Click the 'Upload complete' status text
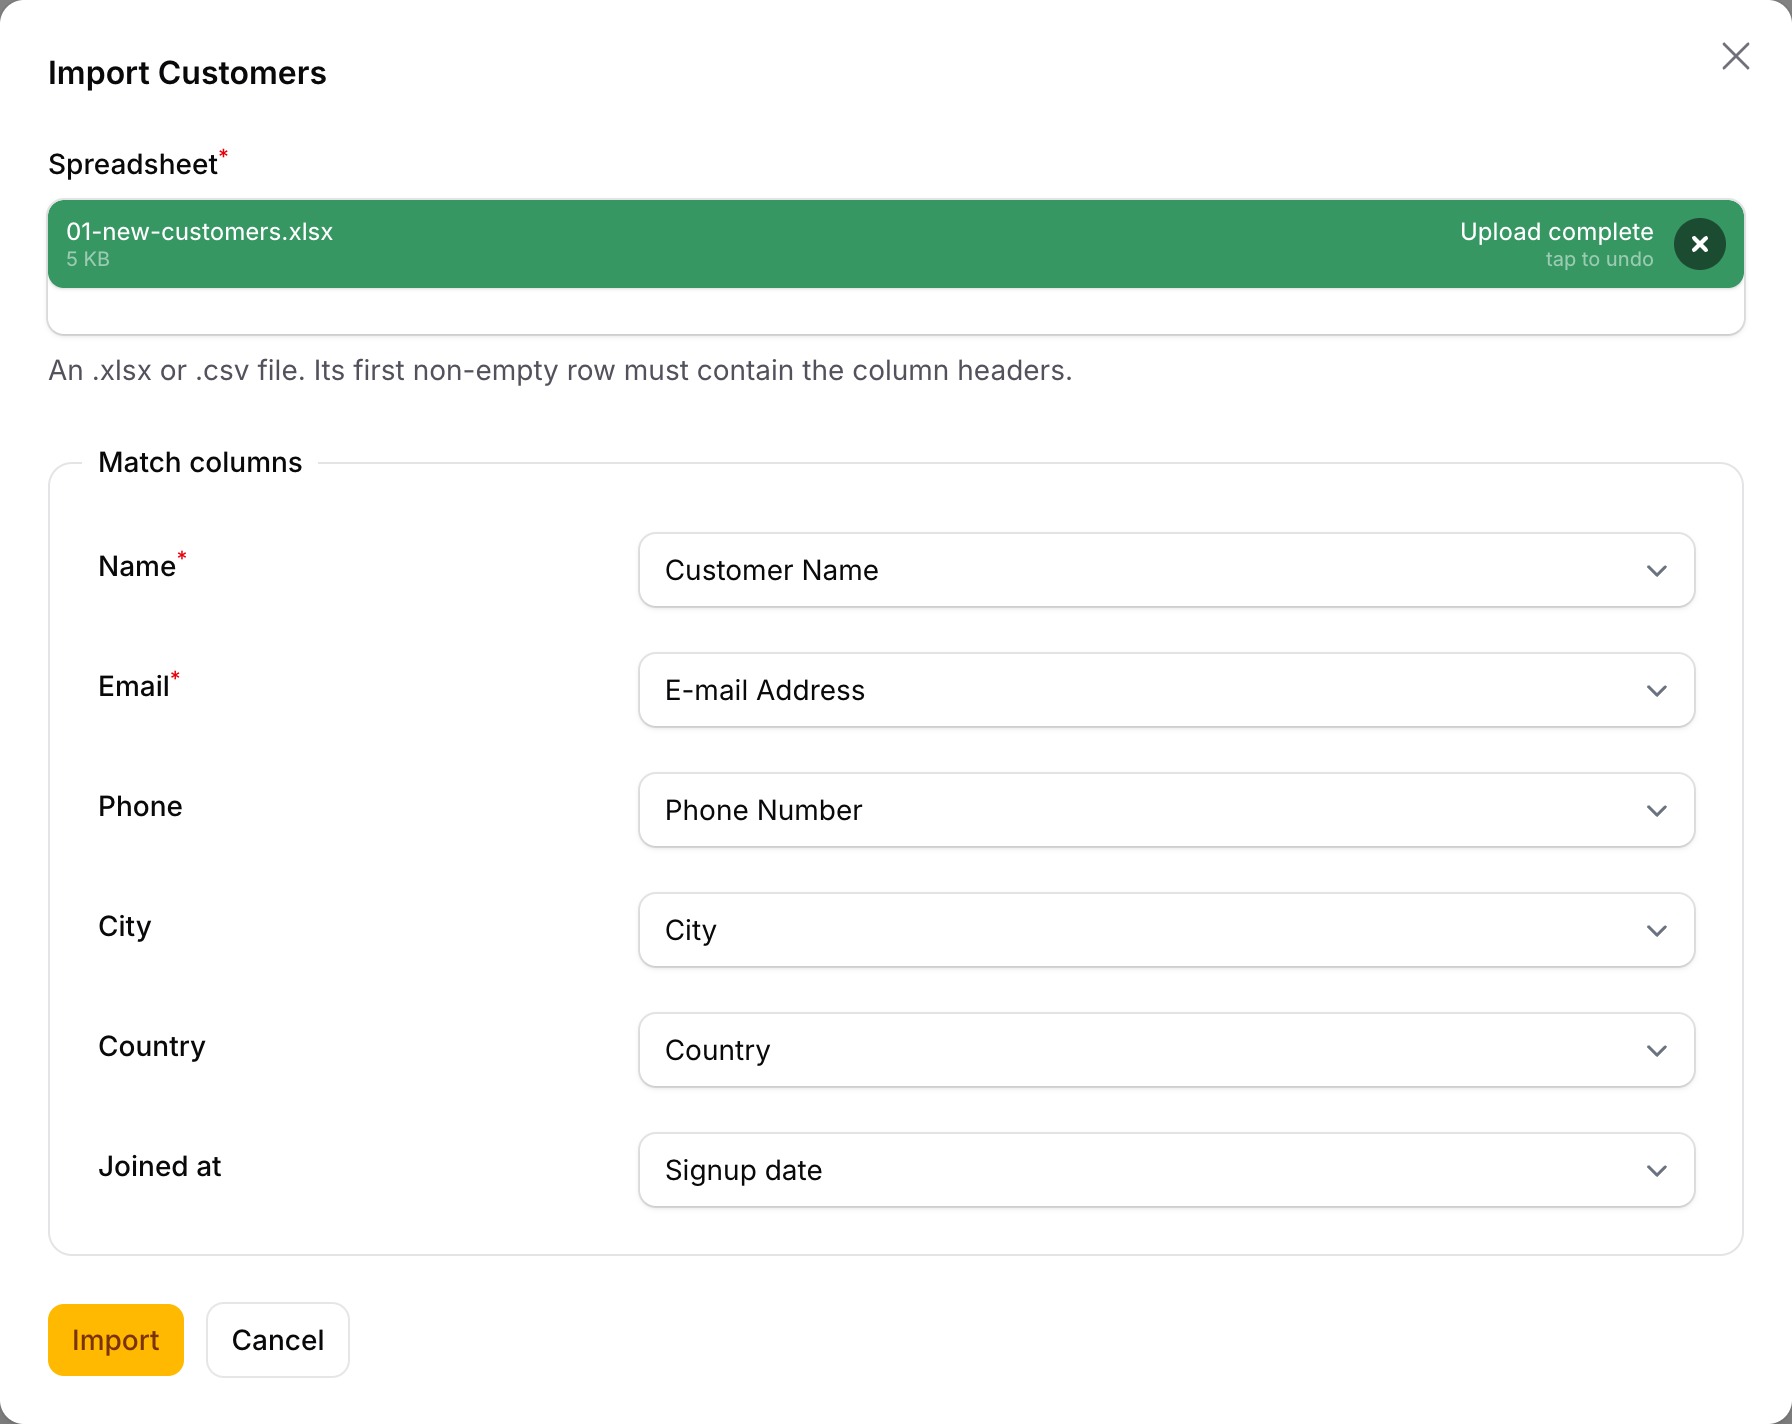This screenshot has height=1424, width=1792. click(1556, 232)
